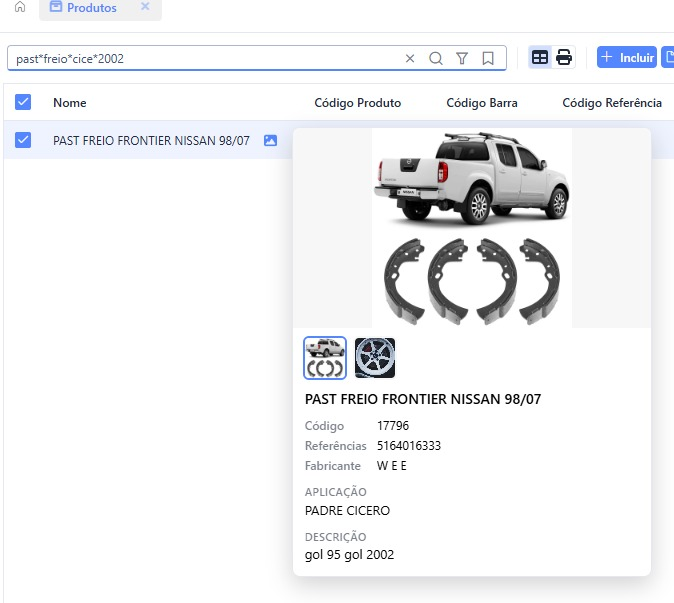
Task: Click the reference value 5164016333
Action: point(409,446)
